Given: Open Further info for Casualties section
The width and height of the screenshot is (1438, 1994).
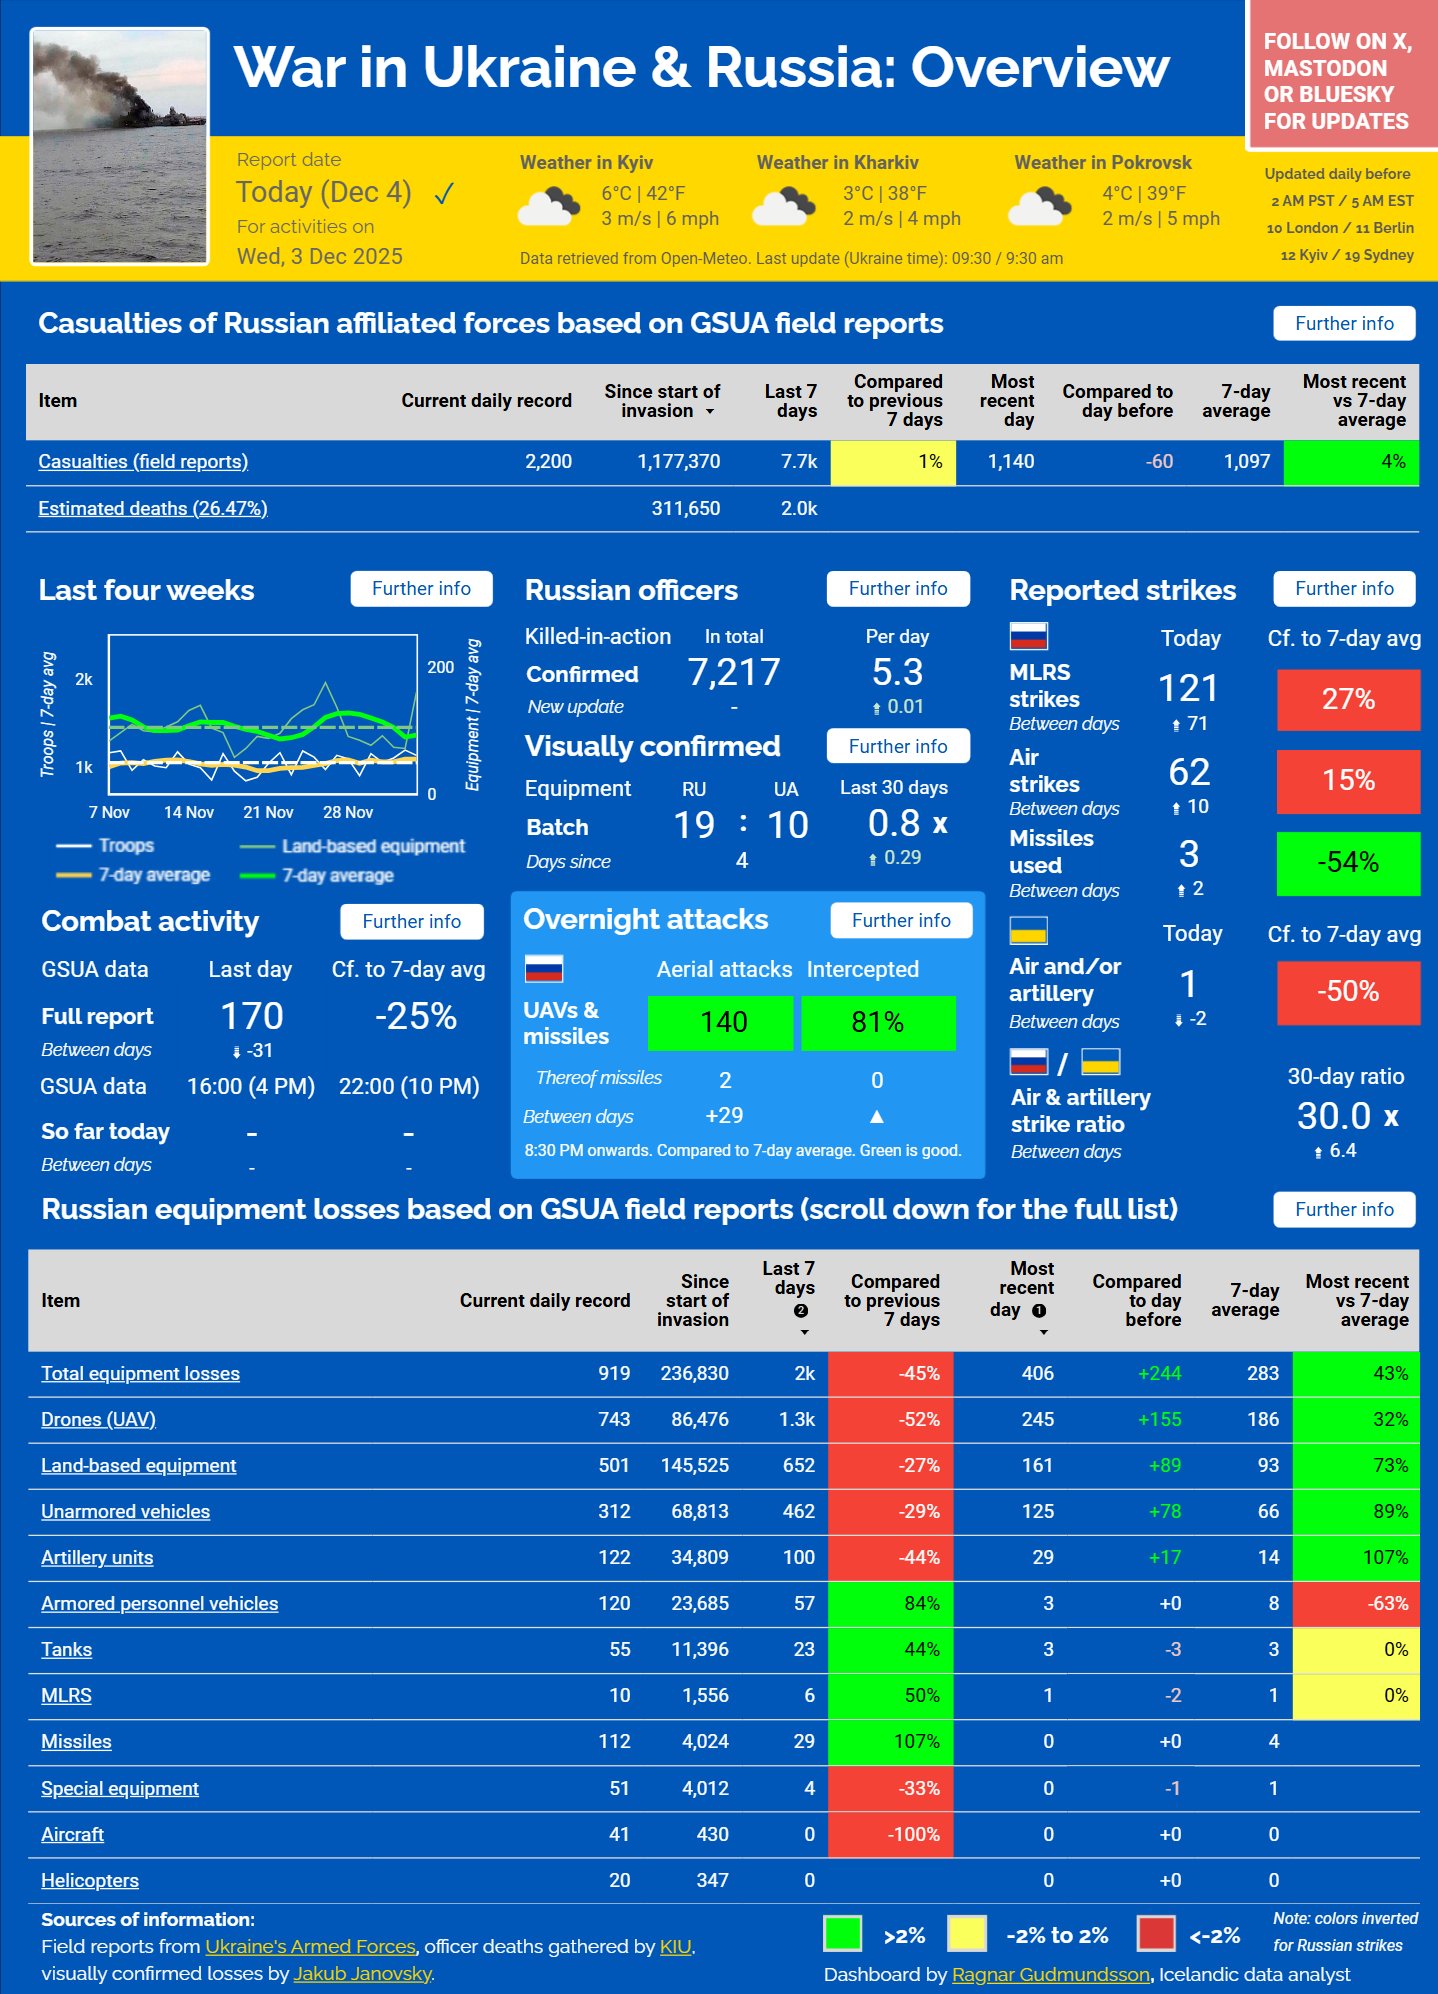Looking at the screenshot, I should (x=1344, y=323).
